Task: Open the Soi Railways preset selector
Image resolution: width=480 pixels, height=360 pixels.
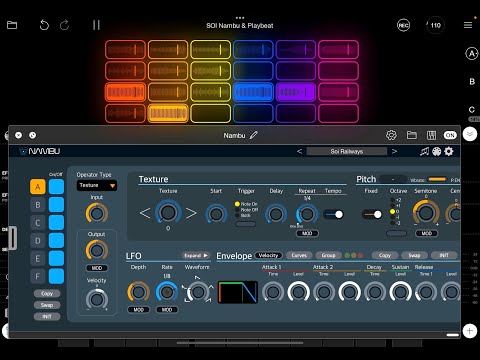Action: (x=347, y=151)
